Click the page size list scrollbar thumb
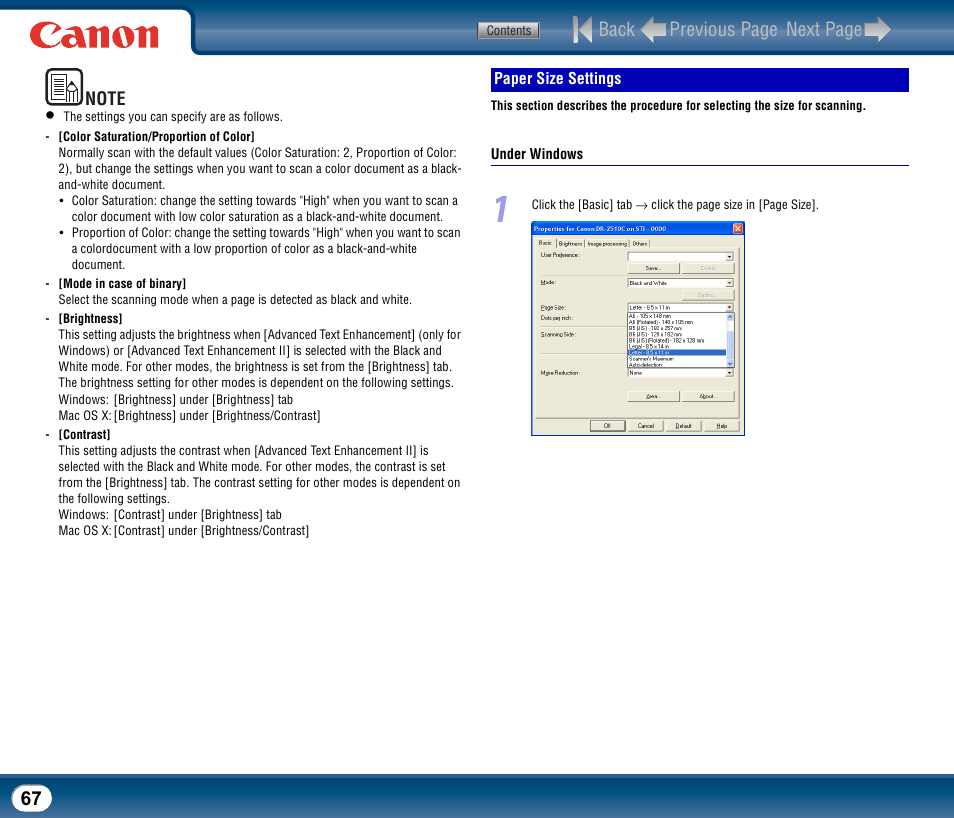Viewport: 954px width, 818px height. tap(730, 346)
